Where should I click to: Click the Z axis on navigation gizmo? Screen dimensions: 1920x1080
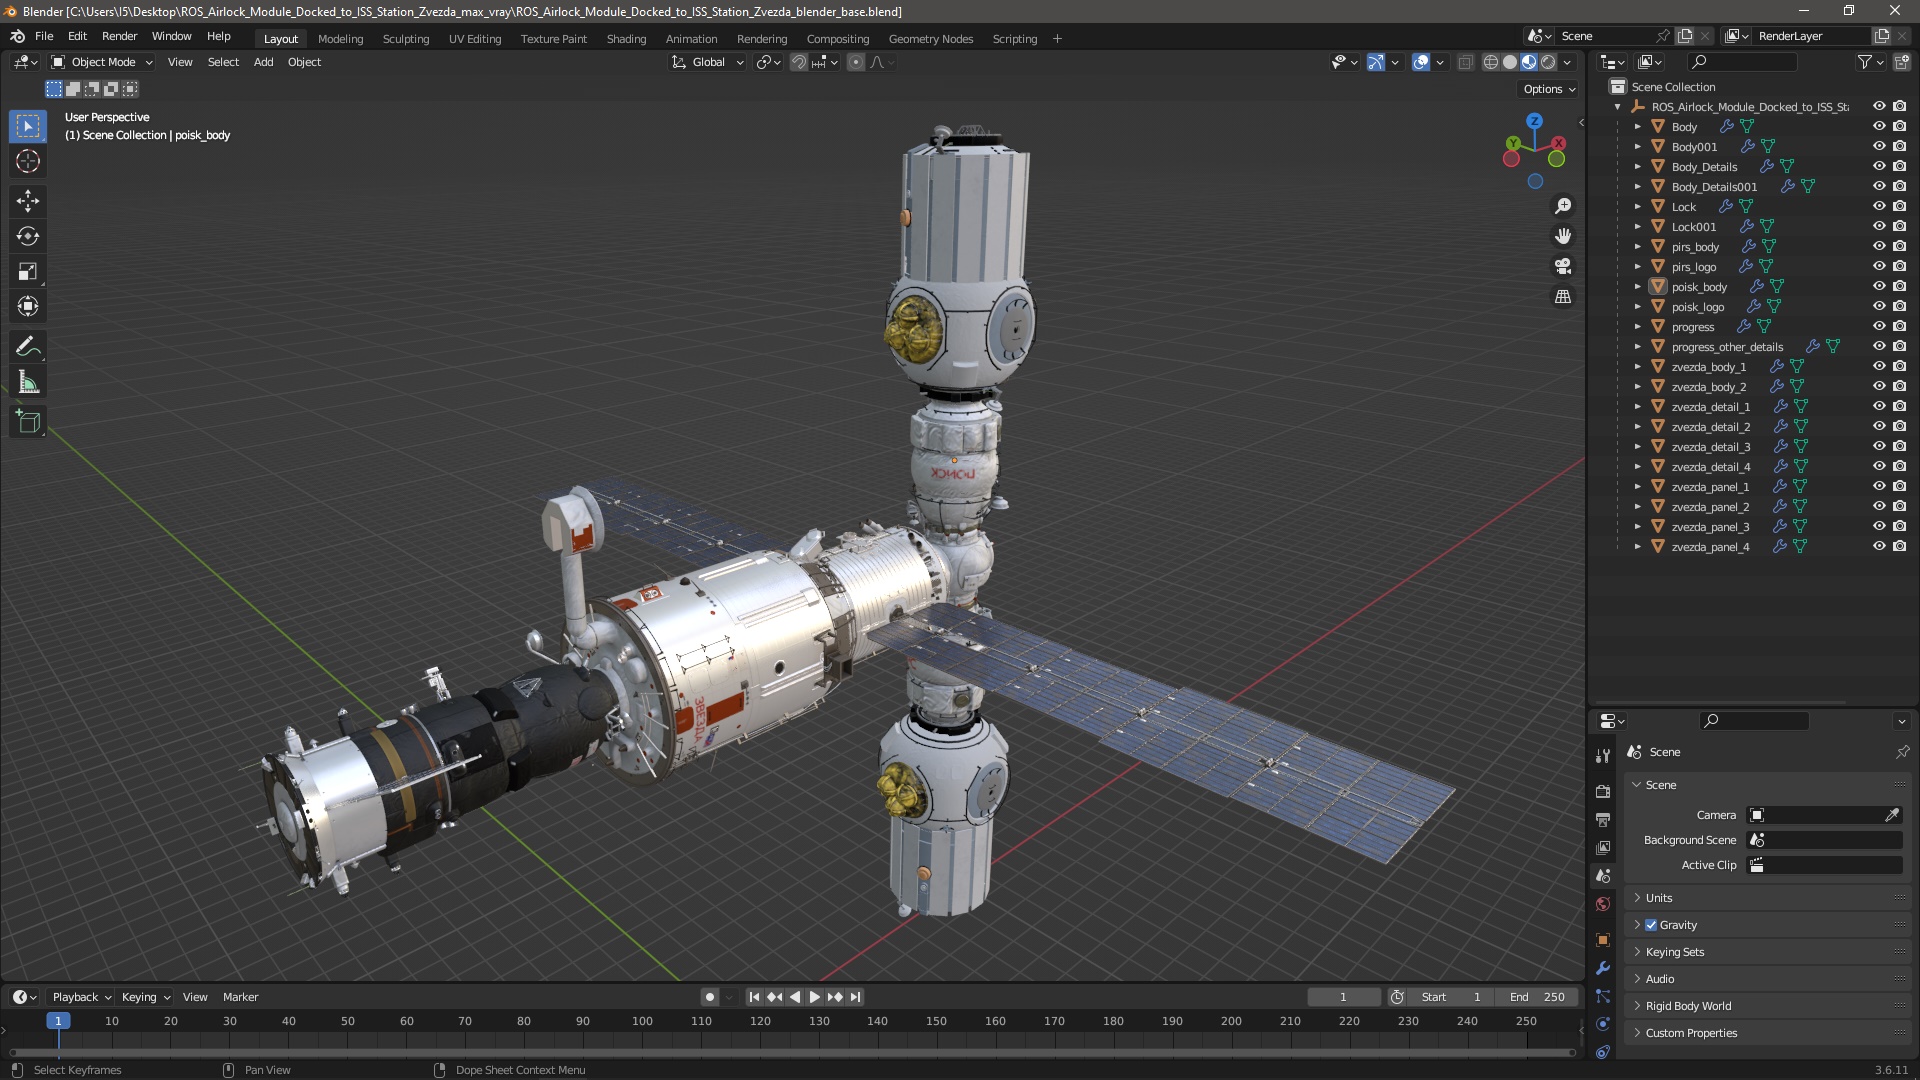[x=1534, y=121]
